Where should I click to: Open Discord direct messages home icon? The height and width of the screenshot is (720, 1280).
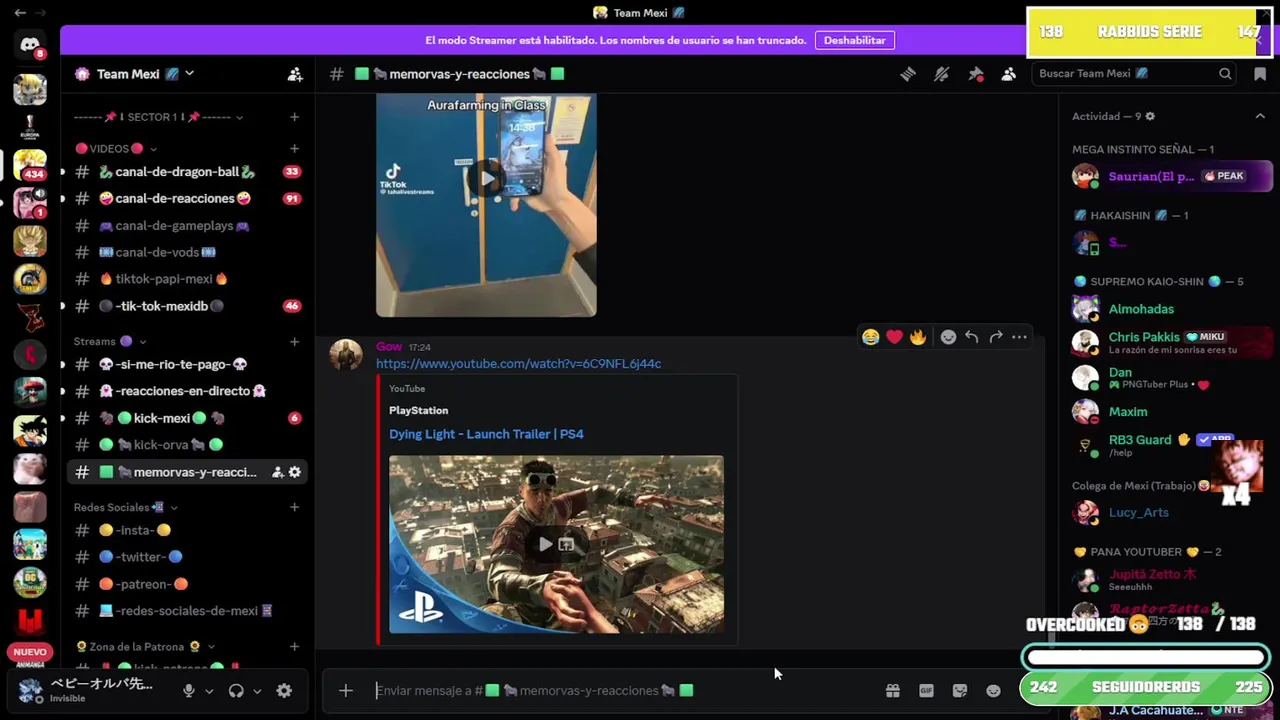(x=30, y=45)
